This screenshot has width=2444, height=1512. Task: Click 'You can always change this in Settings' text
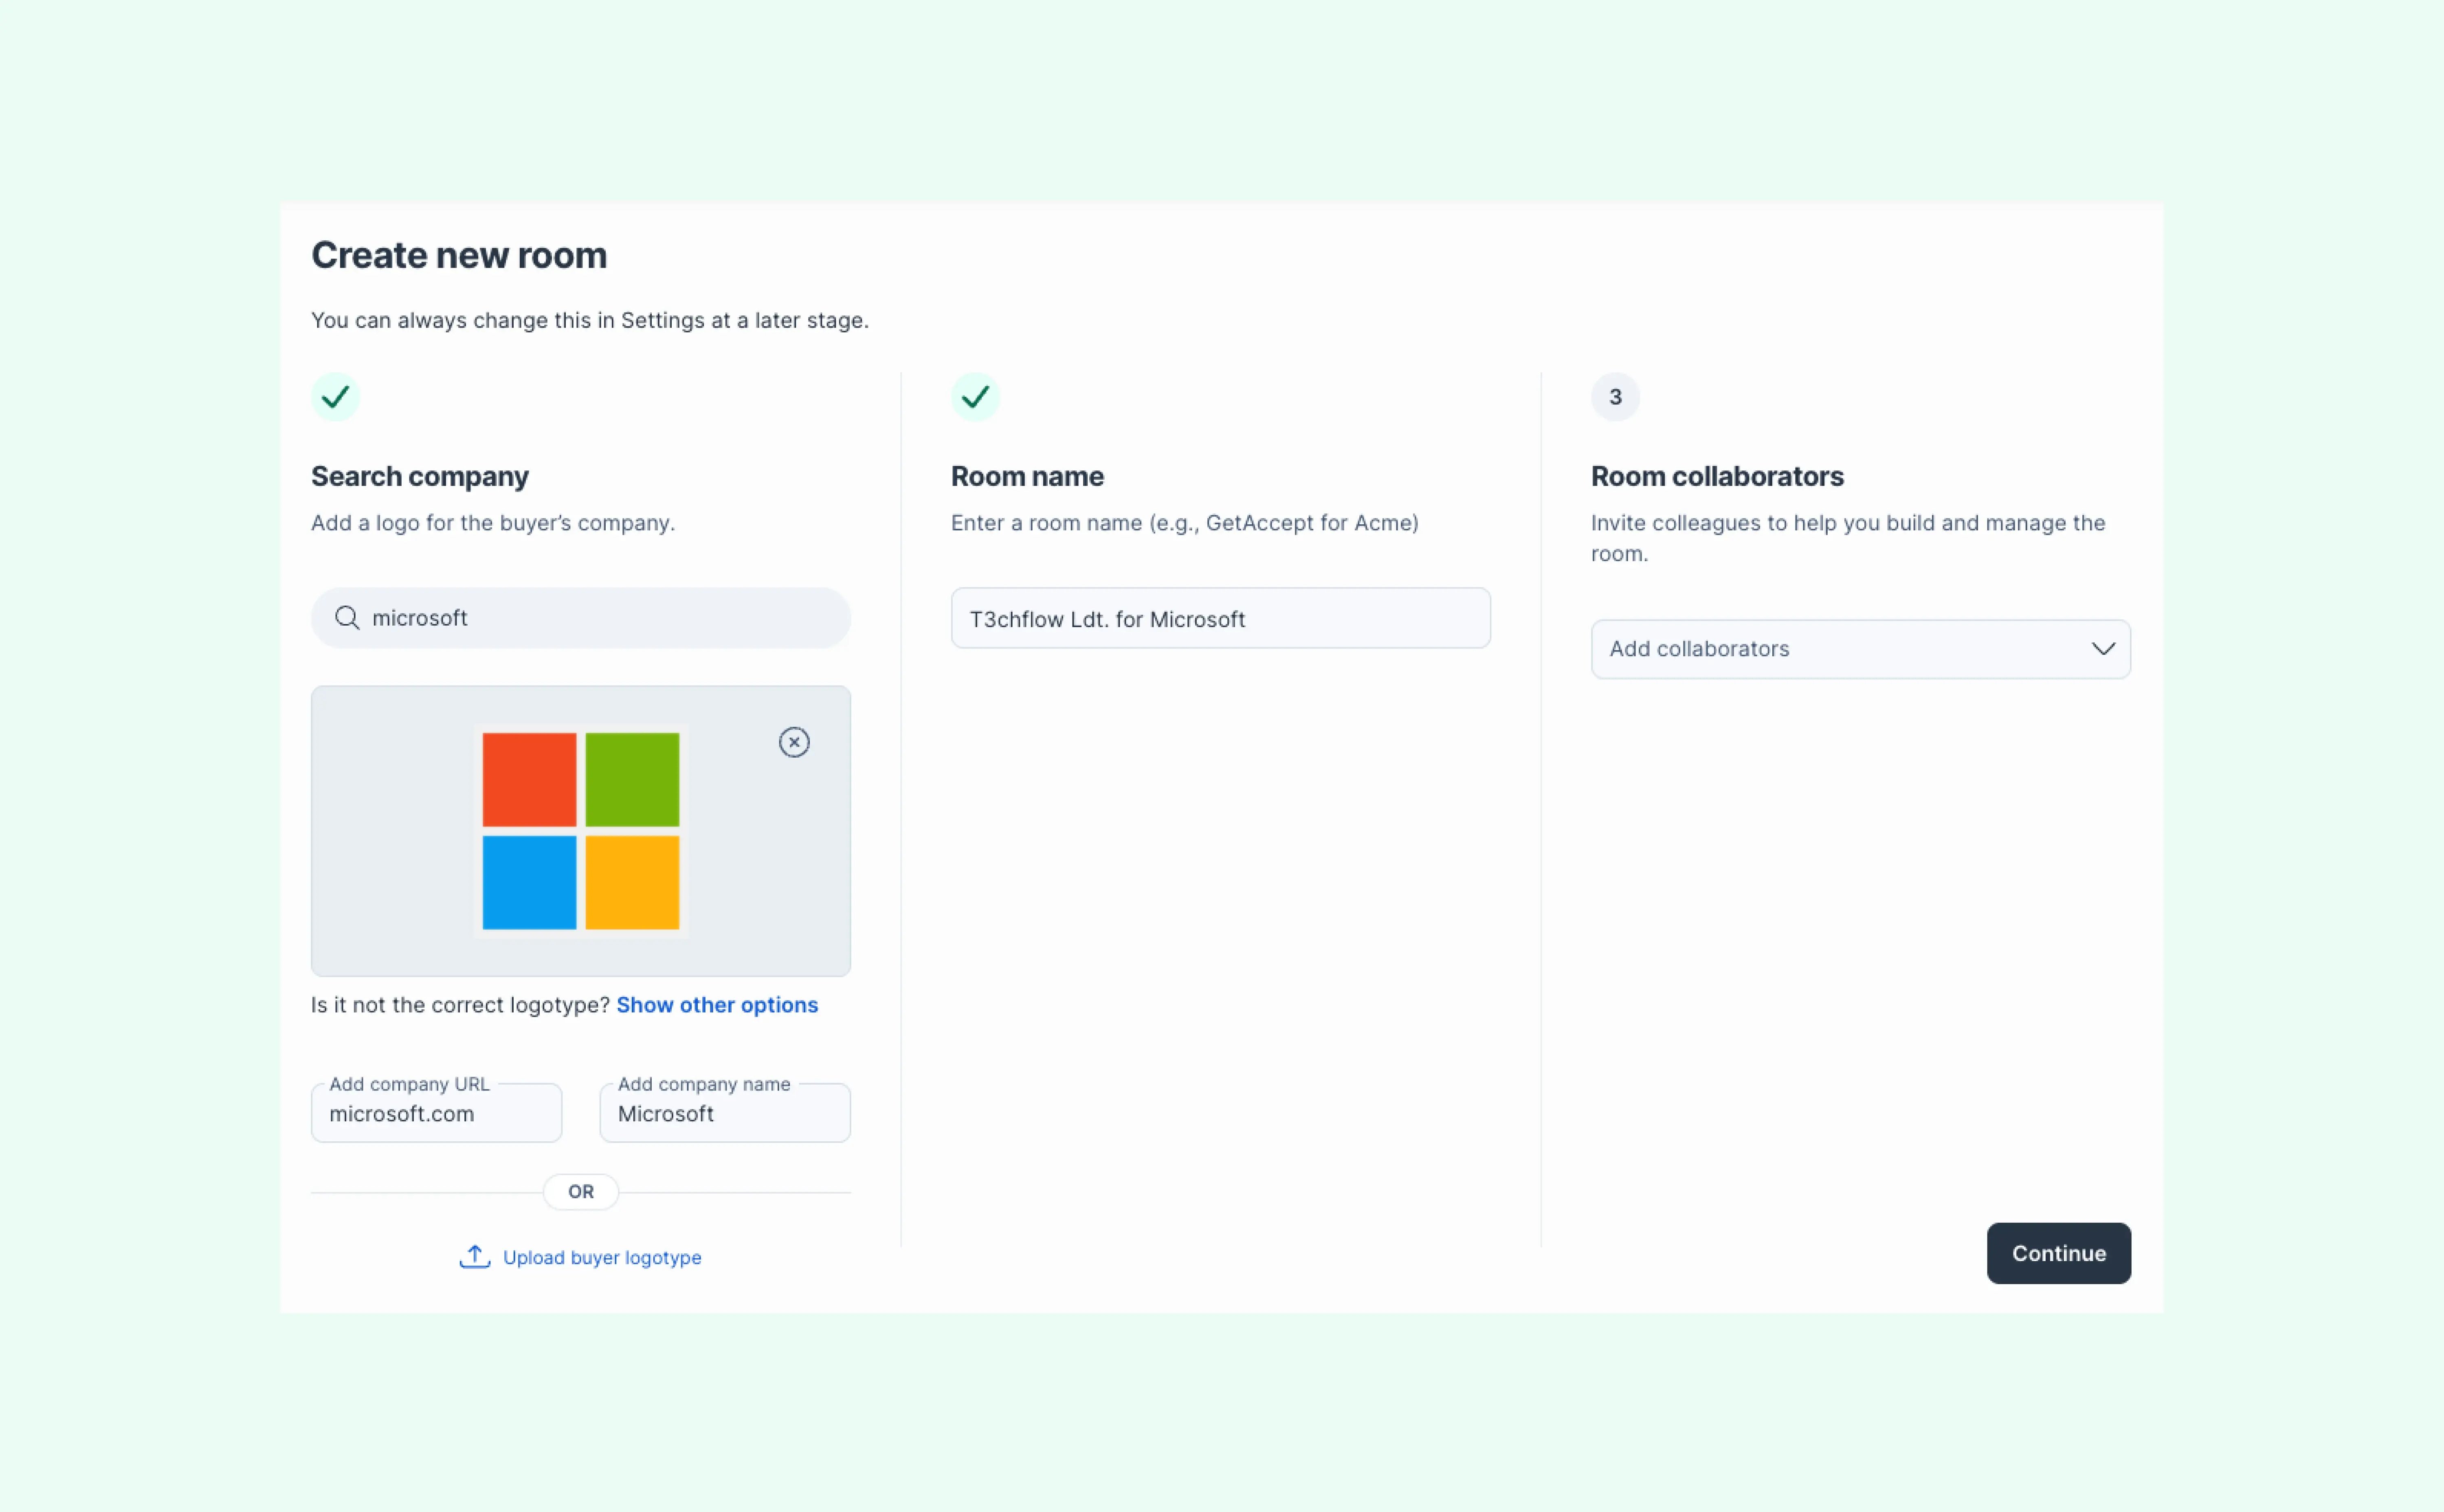[590, 320]
